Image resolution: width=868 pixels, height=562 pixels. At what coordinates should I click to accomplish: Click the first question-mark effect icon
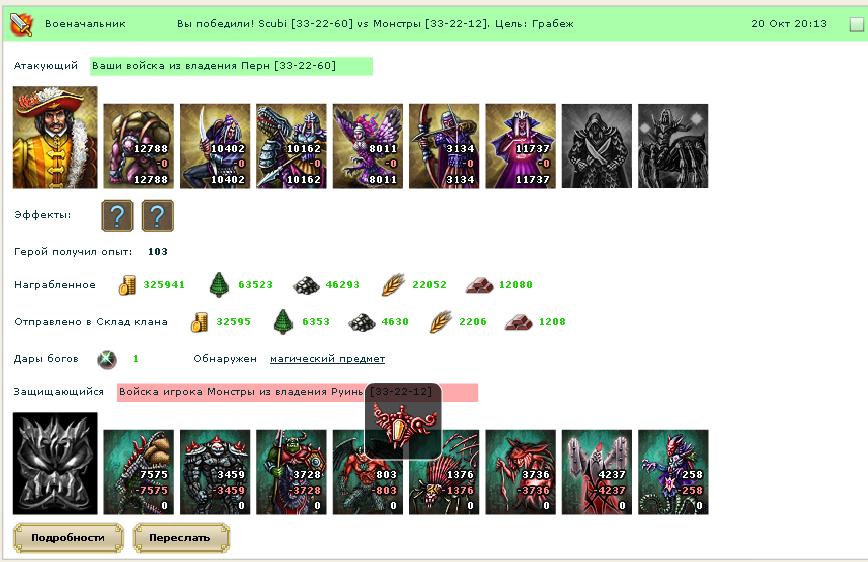pyautogui.click(x=117, y=215)
